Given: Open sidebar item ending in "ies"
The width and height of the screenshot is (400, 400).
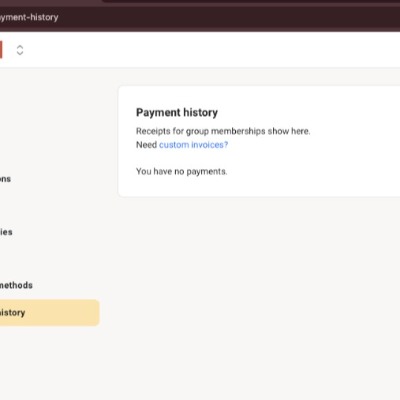Looking at the screenshot, I should (x=6, y=232).
